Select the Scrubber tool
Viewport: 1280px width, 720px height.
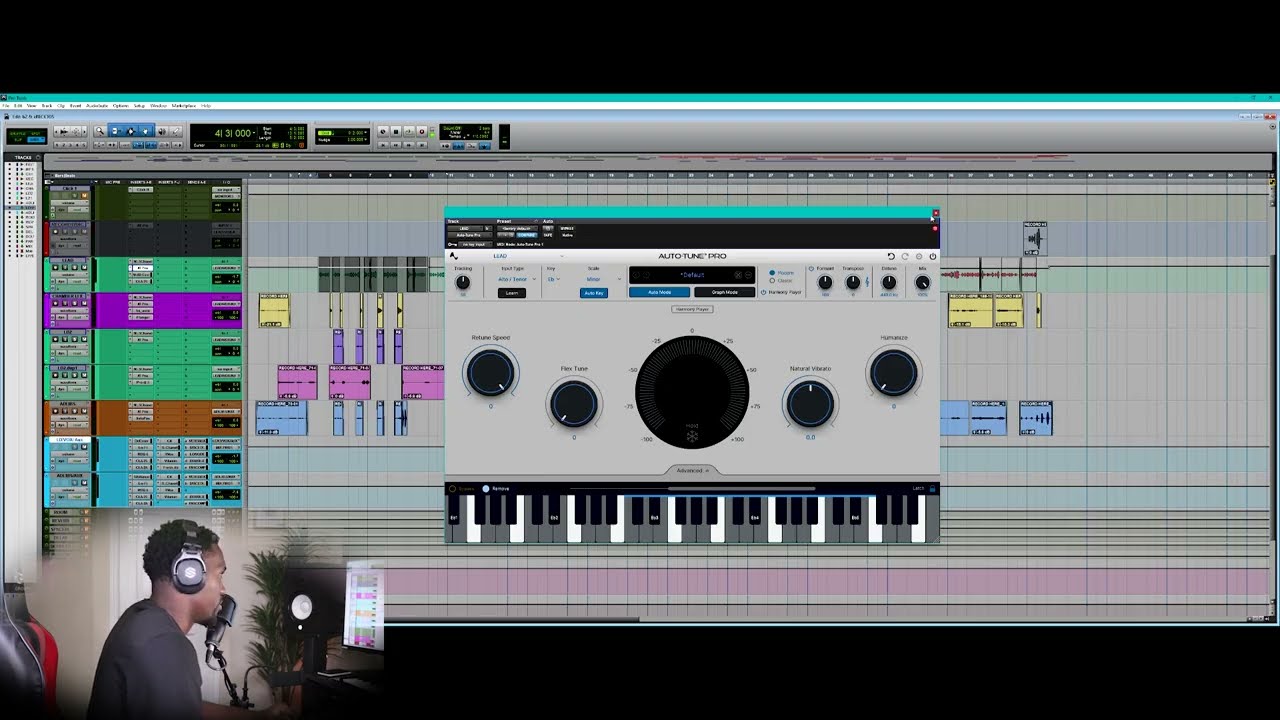pyautogui.click(x=162, y=131)
